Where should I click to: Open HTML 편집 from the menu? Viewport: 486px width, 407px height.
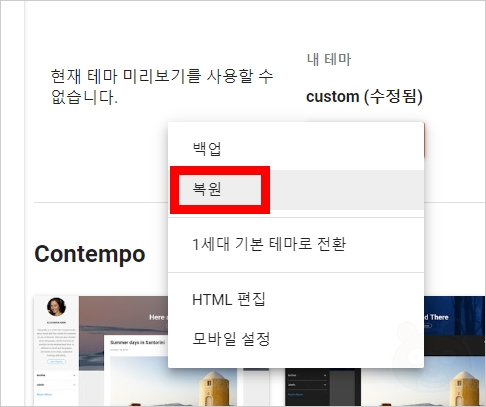pyautogui.click(x=296, y=299)
